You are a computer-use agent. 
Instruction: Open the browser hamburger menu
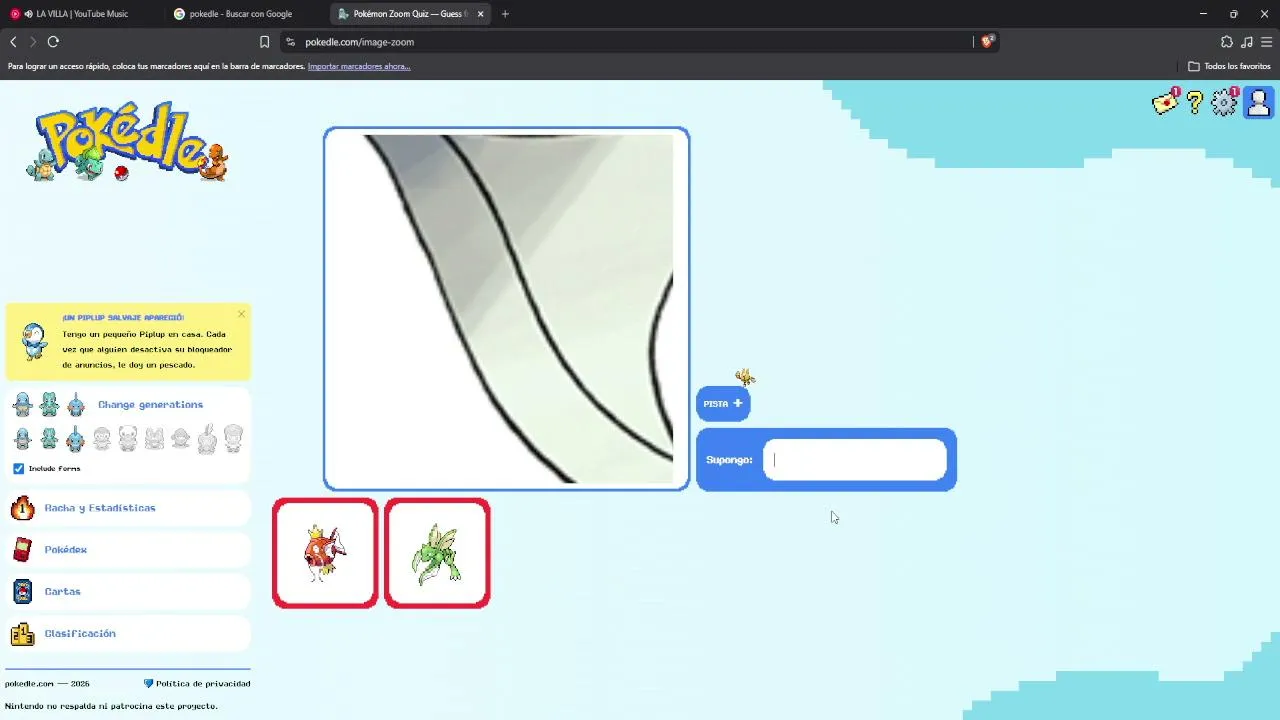tap(1266, 42)
